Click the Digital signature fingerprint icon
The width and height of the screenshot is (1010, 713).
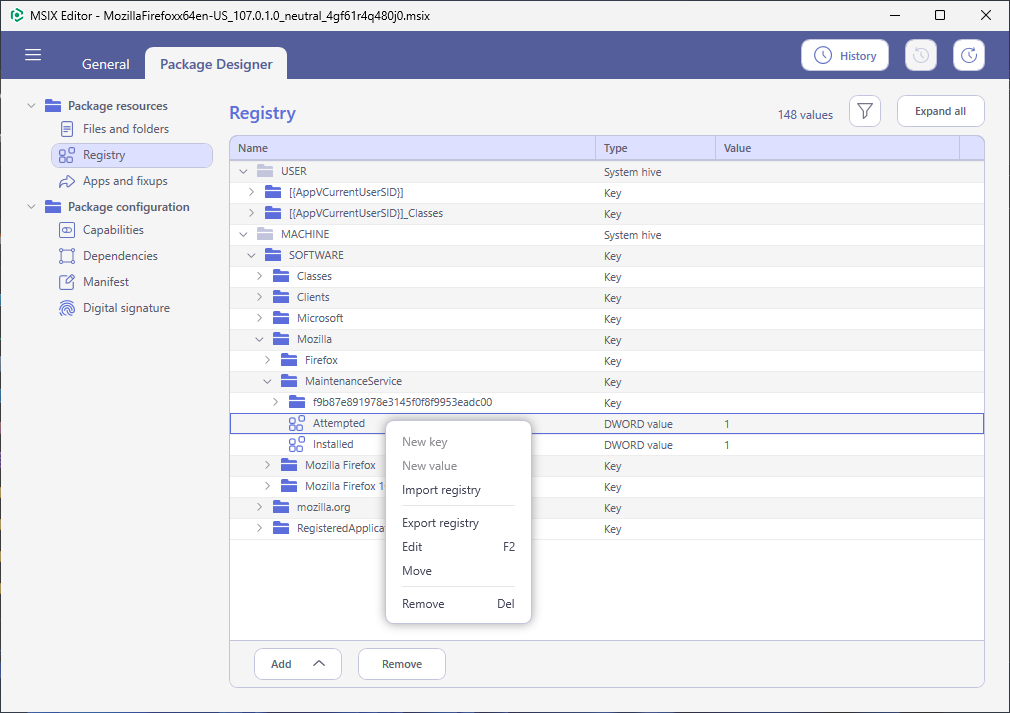[67, 309]
